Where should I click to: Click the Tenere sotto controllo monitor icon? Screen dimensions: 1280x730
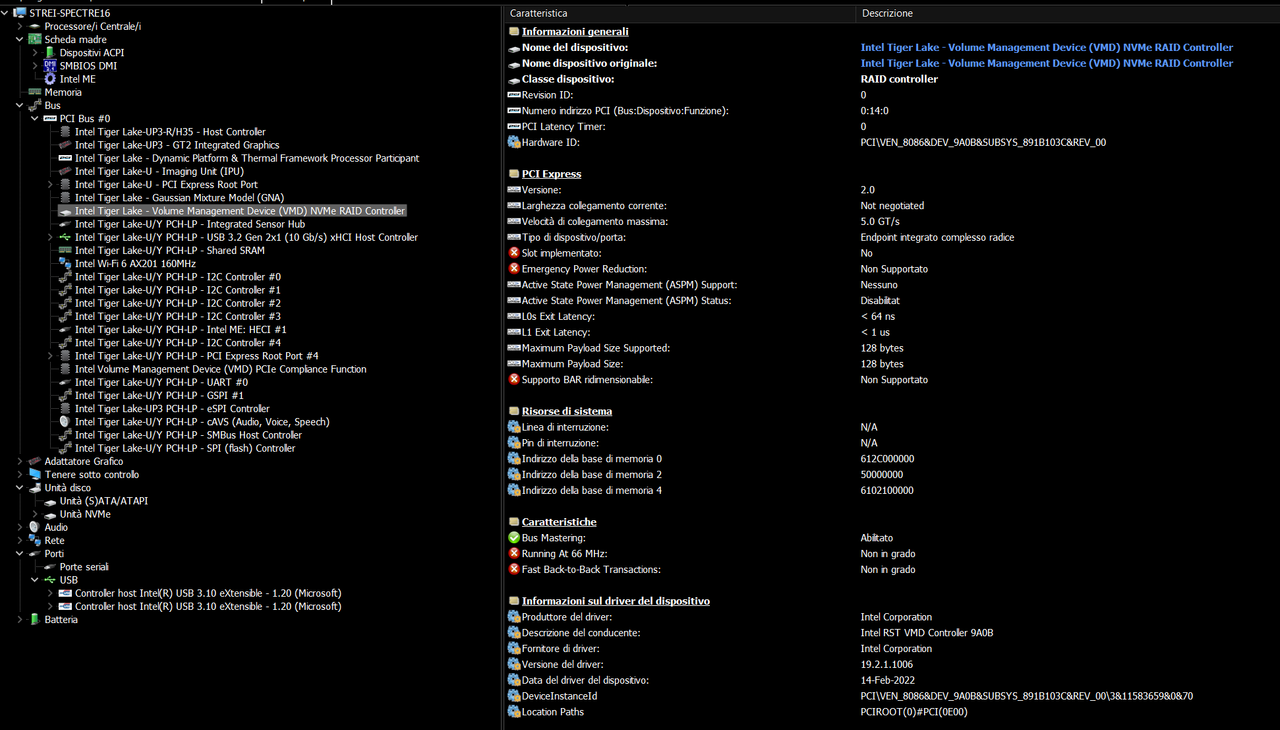(35, 474)
